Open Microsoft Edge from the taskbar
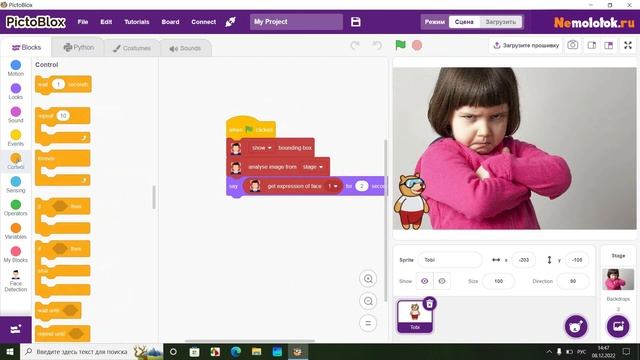 [236, 351]
